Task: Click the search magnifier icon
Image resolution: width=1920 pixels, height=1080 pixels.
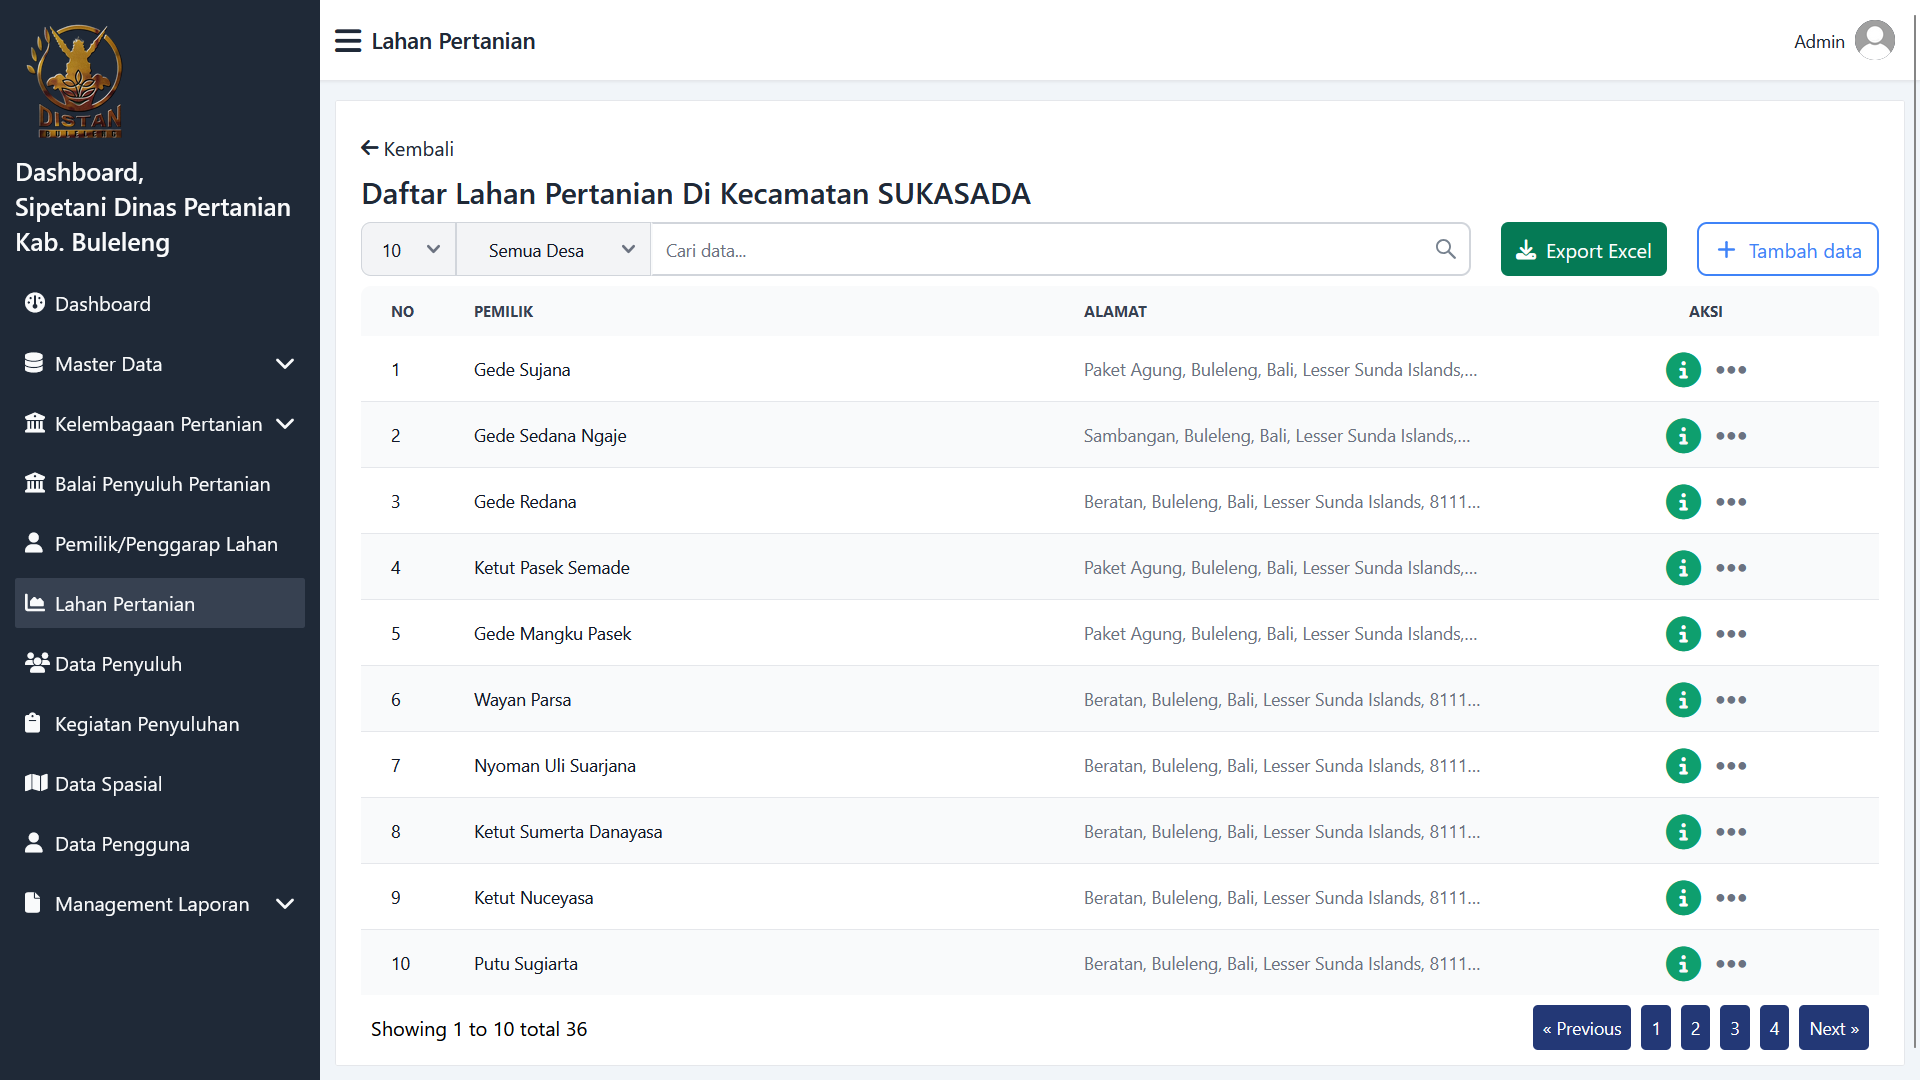Action: click(x=1445, y=249)
